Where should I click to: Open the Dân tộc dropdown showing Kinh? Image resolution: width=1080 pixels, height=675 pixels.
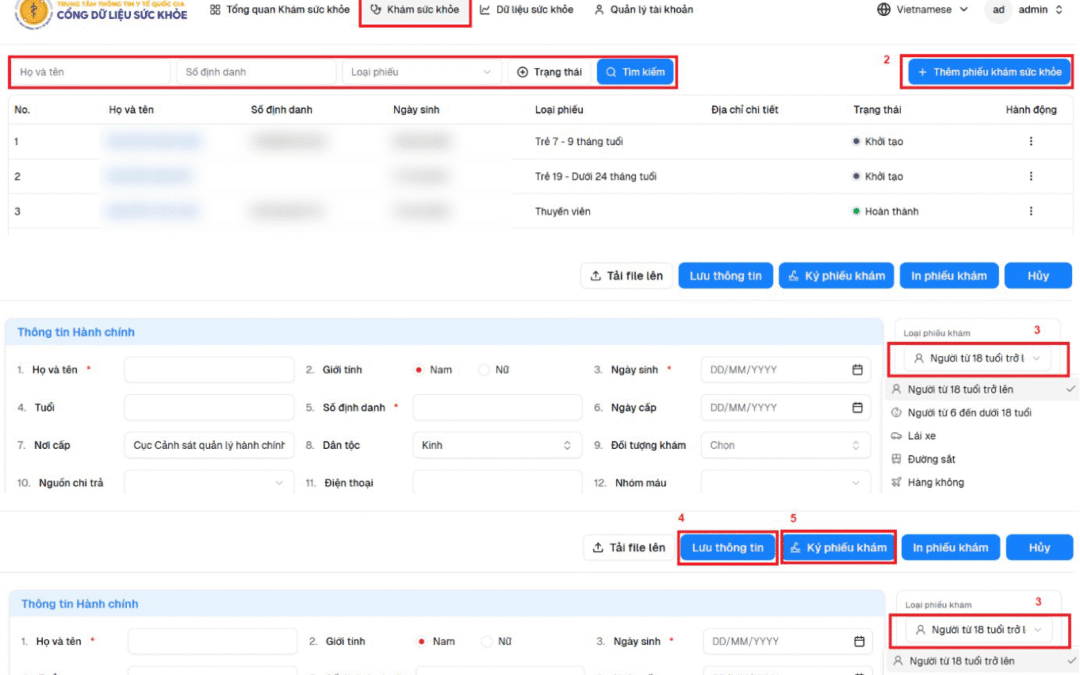click(x=497, y=446)
